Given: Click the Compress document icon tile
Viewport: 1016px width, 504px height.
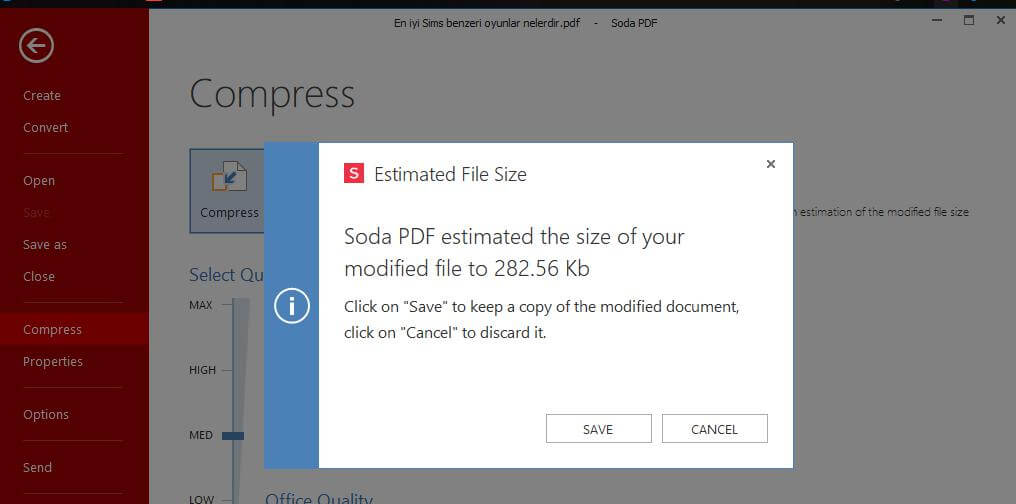Looking at the screenshot, I should coord(227,191).
